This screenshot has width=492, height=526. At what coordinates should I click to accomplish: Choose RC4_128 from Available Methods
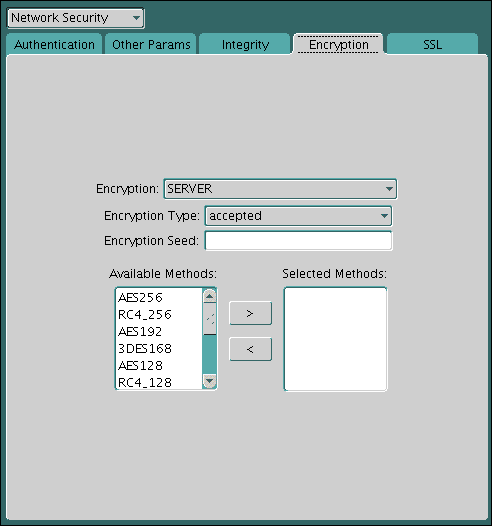pyautogui.click(x=159, y=382)
